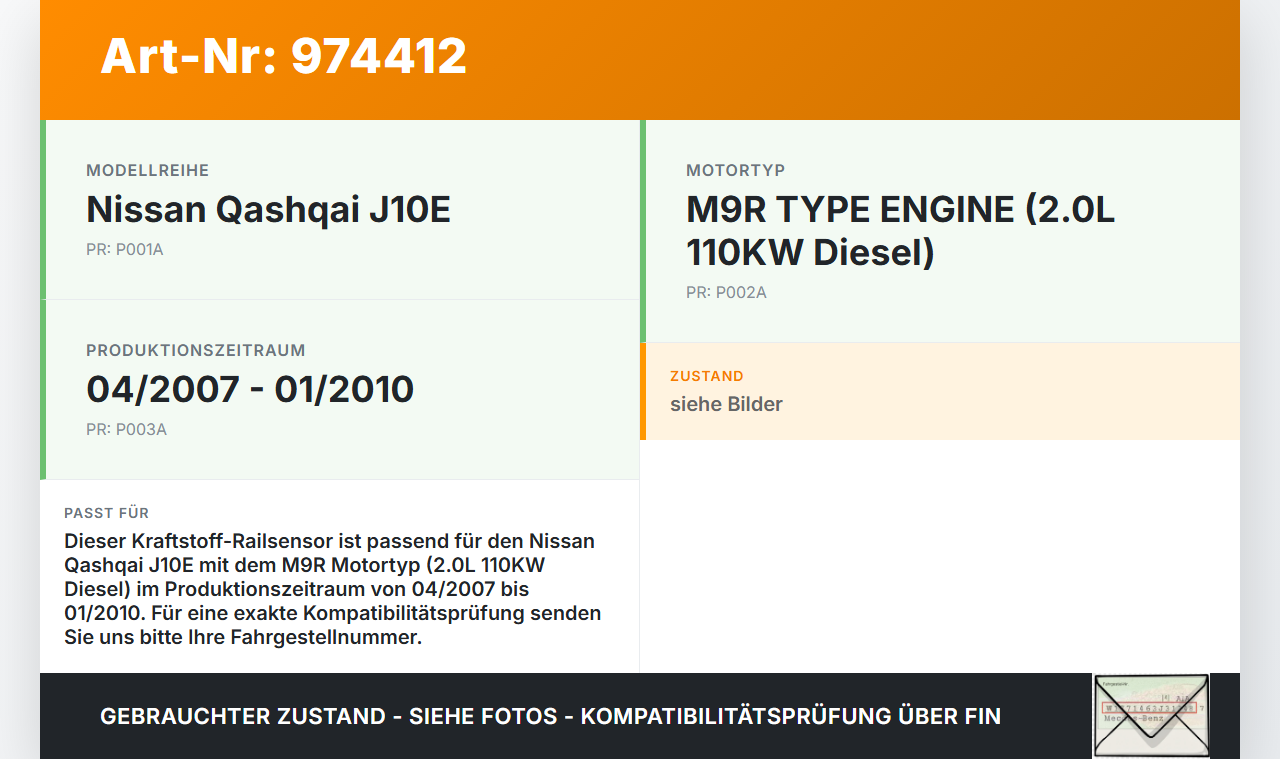The height and width of the screenshot is (760, 1280).
Task: Click the PASST FÜR label
Action: [x=106, y=513]
